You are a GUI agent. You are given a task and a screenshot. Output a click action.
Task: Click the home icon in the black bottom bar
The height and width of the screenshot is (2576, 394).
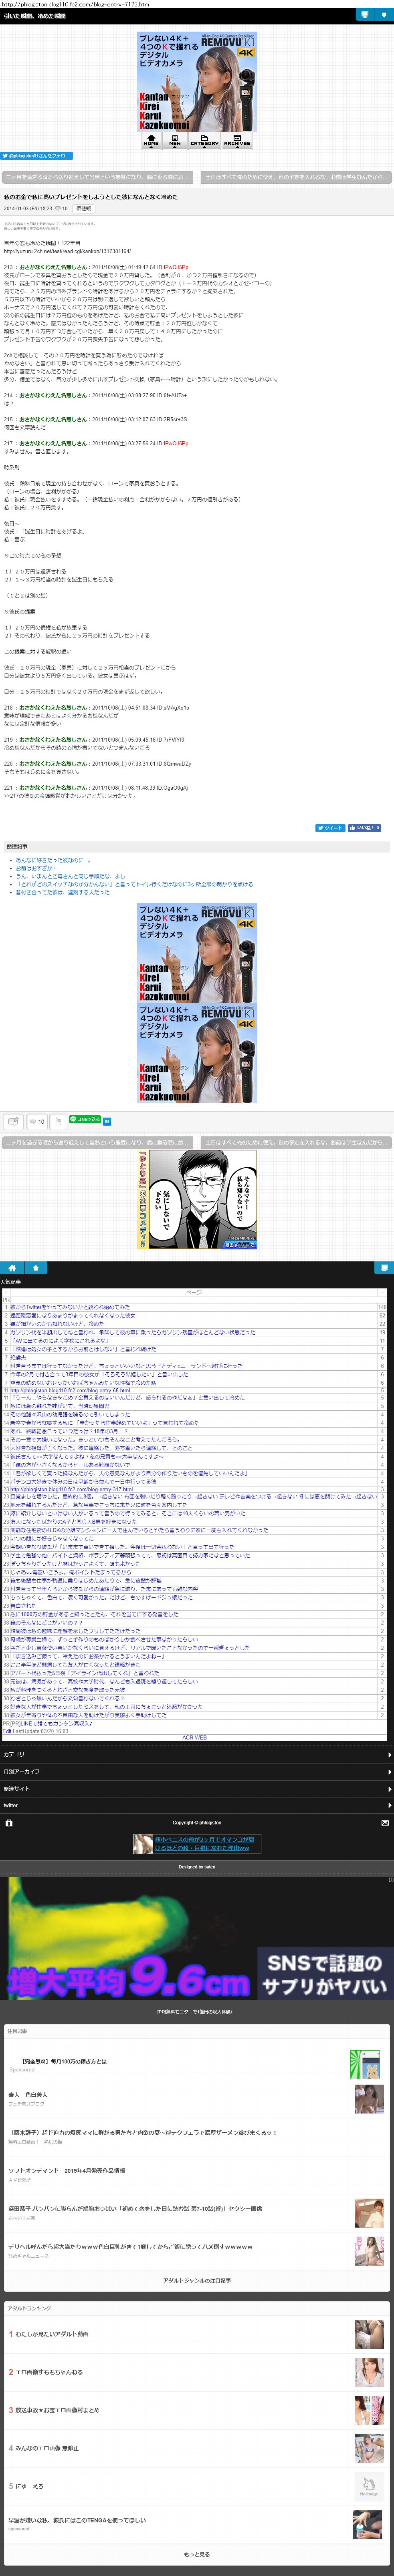click(x=13, y=1268)
